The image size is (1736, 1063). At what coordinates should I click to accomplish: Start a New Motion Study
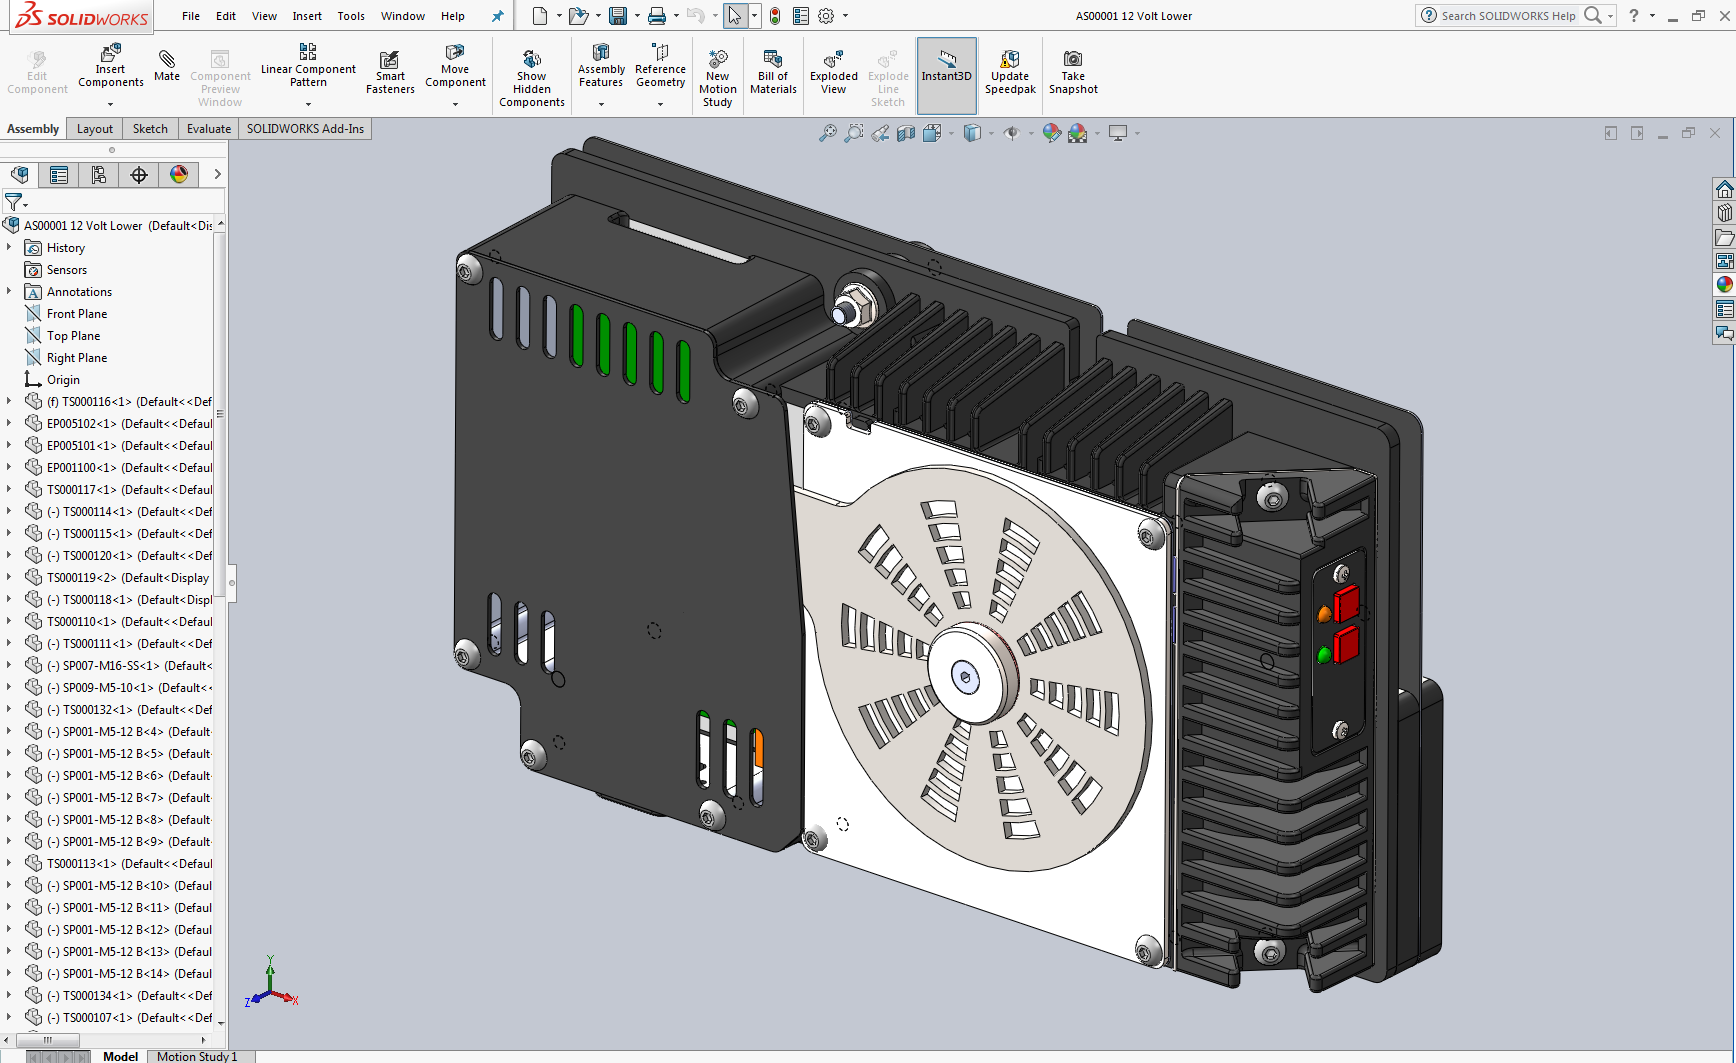(718, 78)
